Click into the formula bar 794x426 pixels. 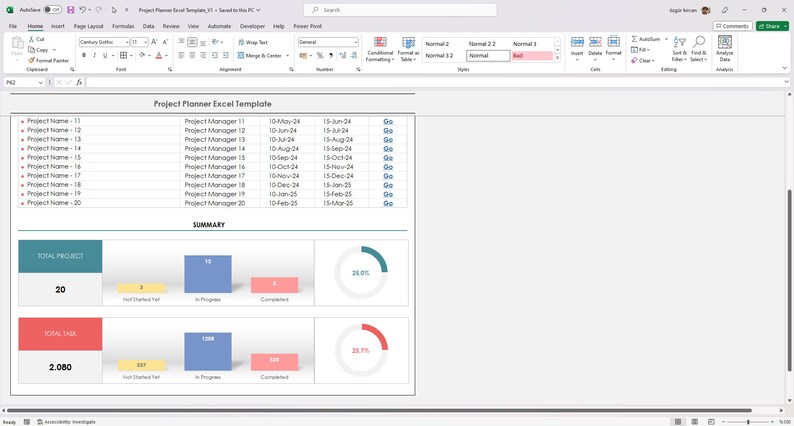tap(435, 82)
